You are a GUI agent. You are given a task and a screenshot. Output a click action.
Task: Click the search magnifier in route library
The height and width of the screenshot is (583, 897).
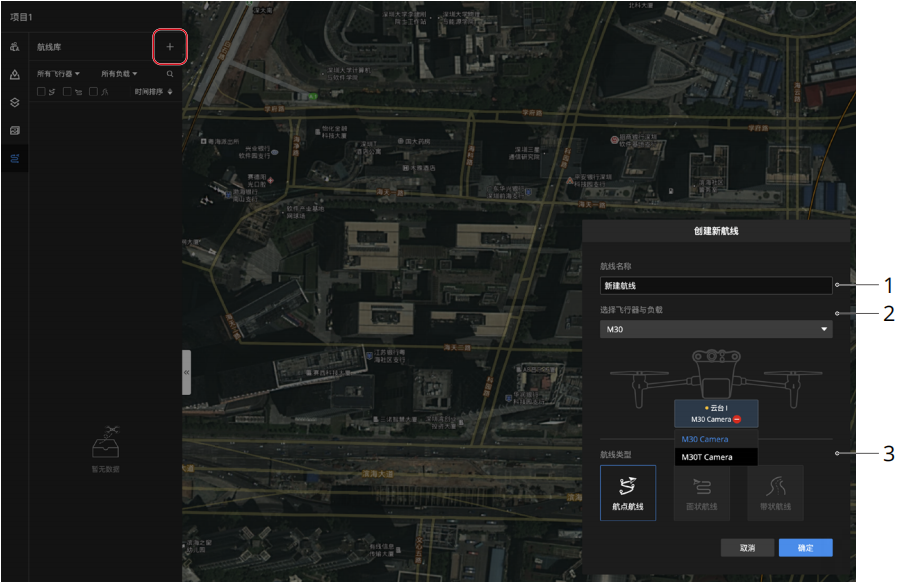pyautogui.click(x=170, y=74)
